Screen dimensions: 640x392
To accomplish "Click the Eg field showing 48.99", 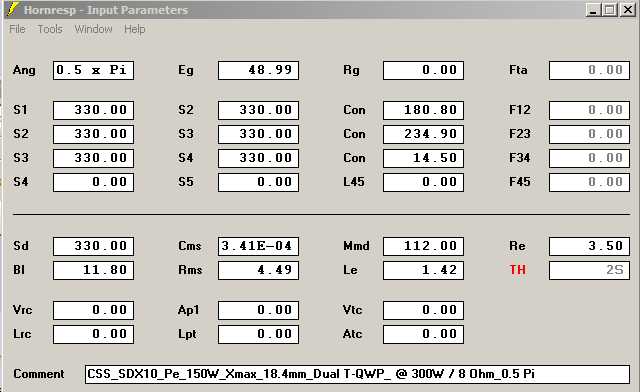I will (258, 70).
